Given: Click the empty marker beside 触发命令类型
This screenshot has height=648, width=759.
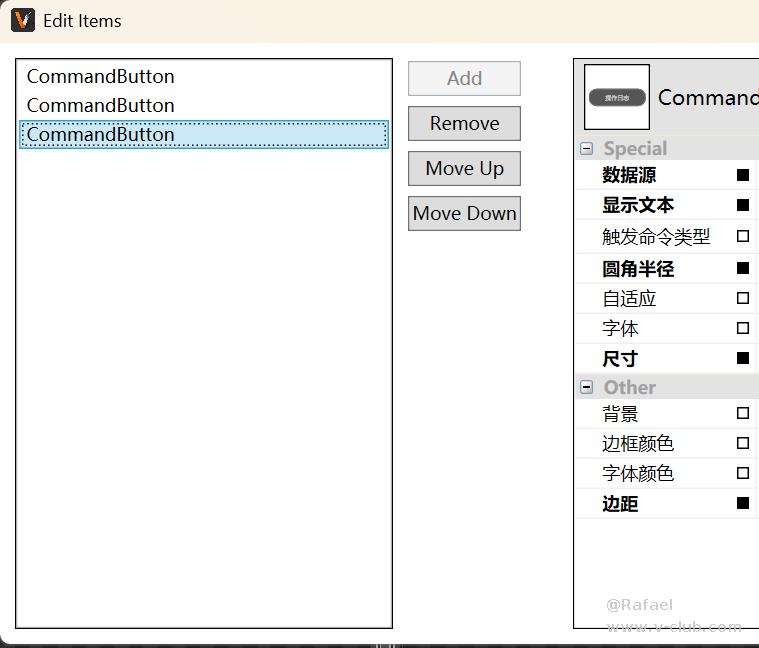Looking at the screenshot, I should click(x=743, y=237).
